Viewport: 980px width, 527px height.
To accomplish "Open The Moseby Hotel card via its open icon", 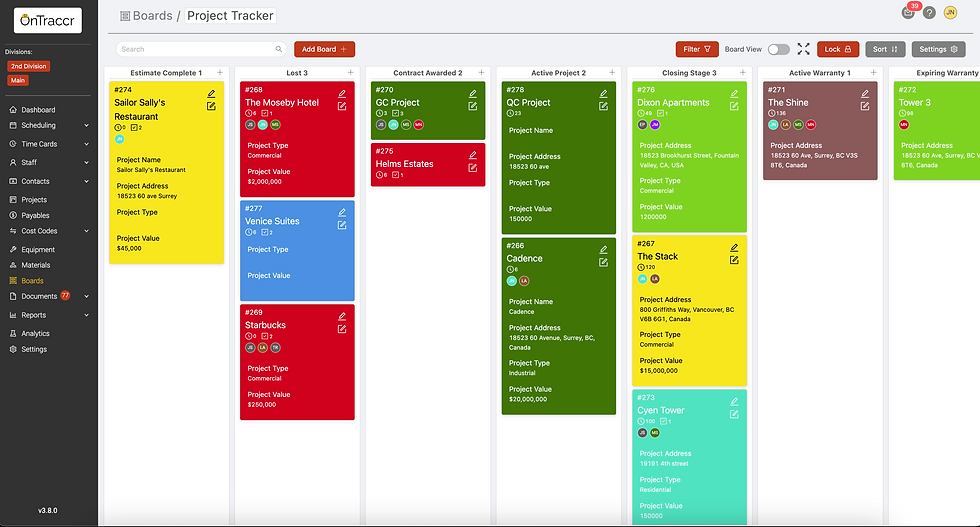I will coord(342,106).
